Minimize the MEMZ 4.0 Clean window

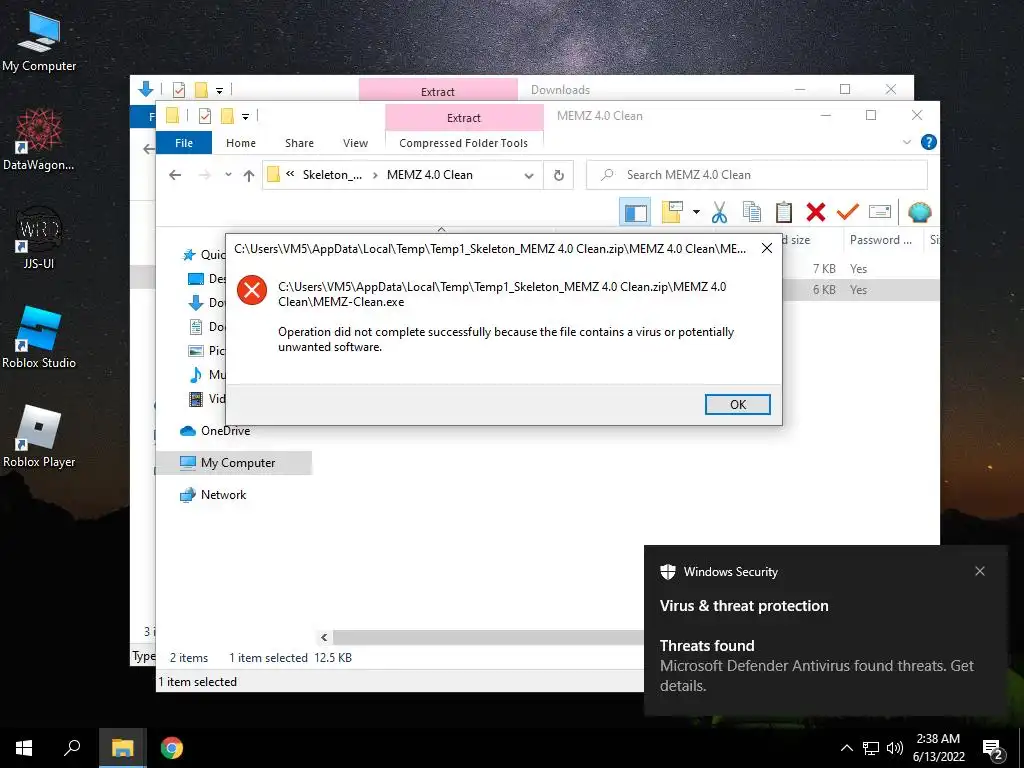point(825,116)
